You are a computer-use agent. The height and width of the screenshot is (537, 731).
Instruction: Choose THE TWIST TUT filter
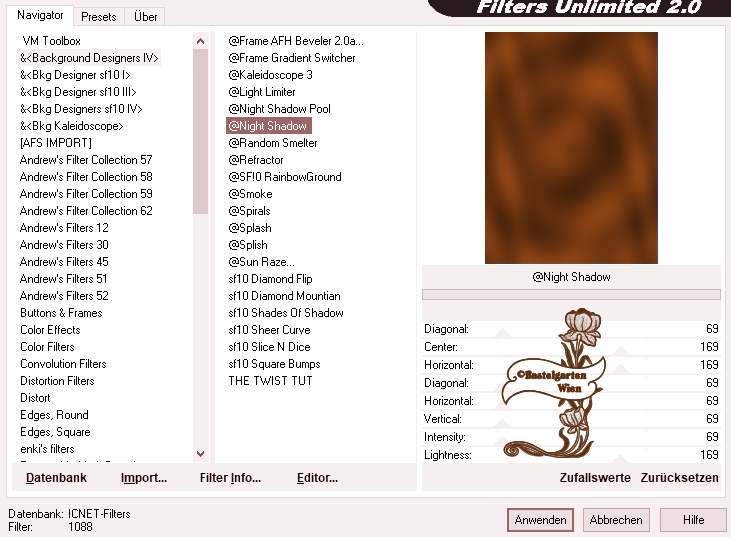270,381
